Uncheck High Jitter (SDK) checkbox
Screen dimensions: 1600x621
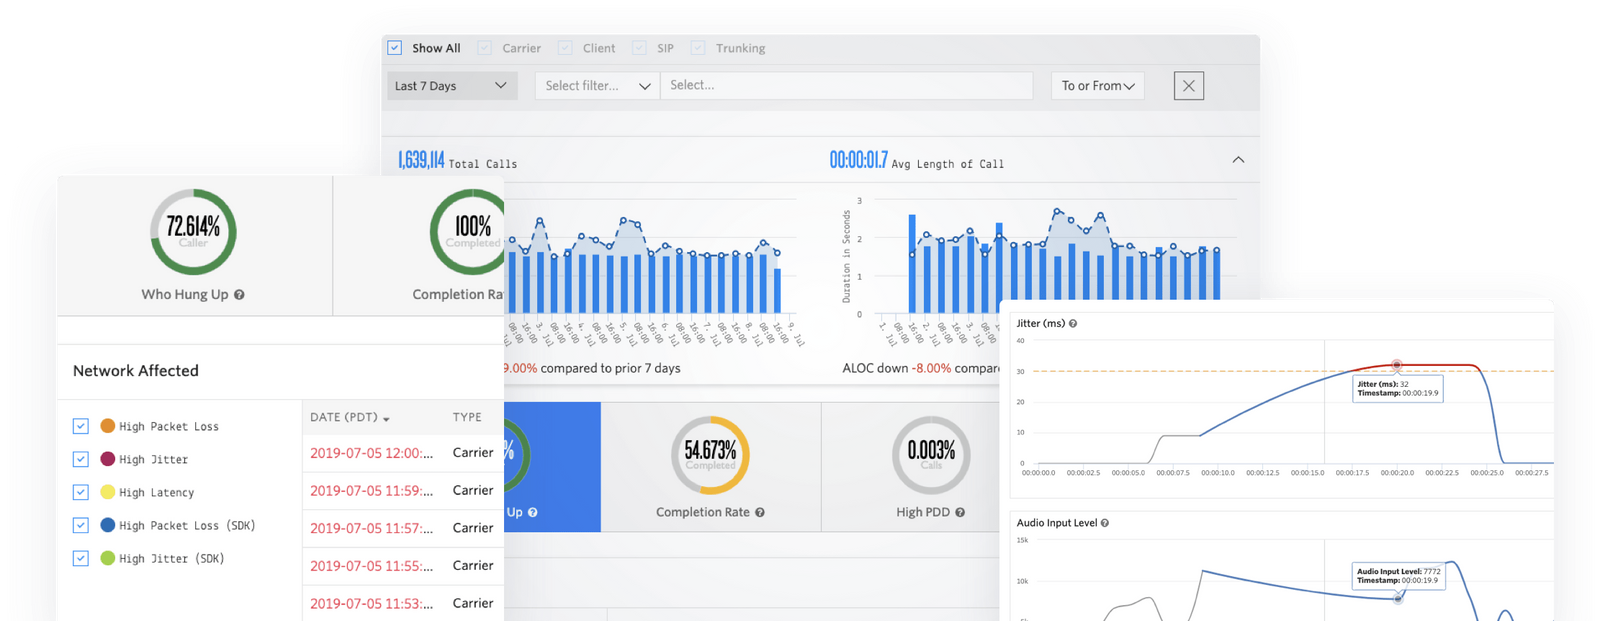[x=81, y=558]
